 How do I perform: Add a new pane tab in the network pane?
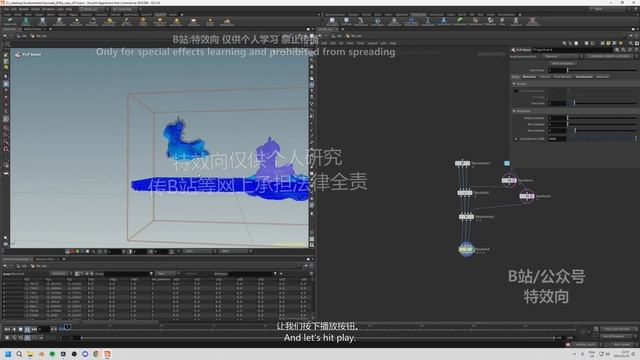tap(342, 29)
